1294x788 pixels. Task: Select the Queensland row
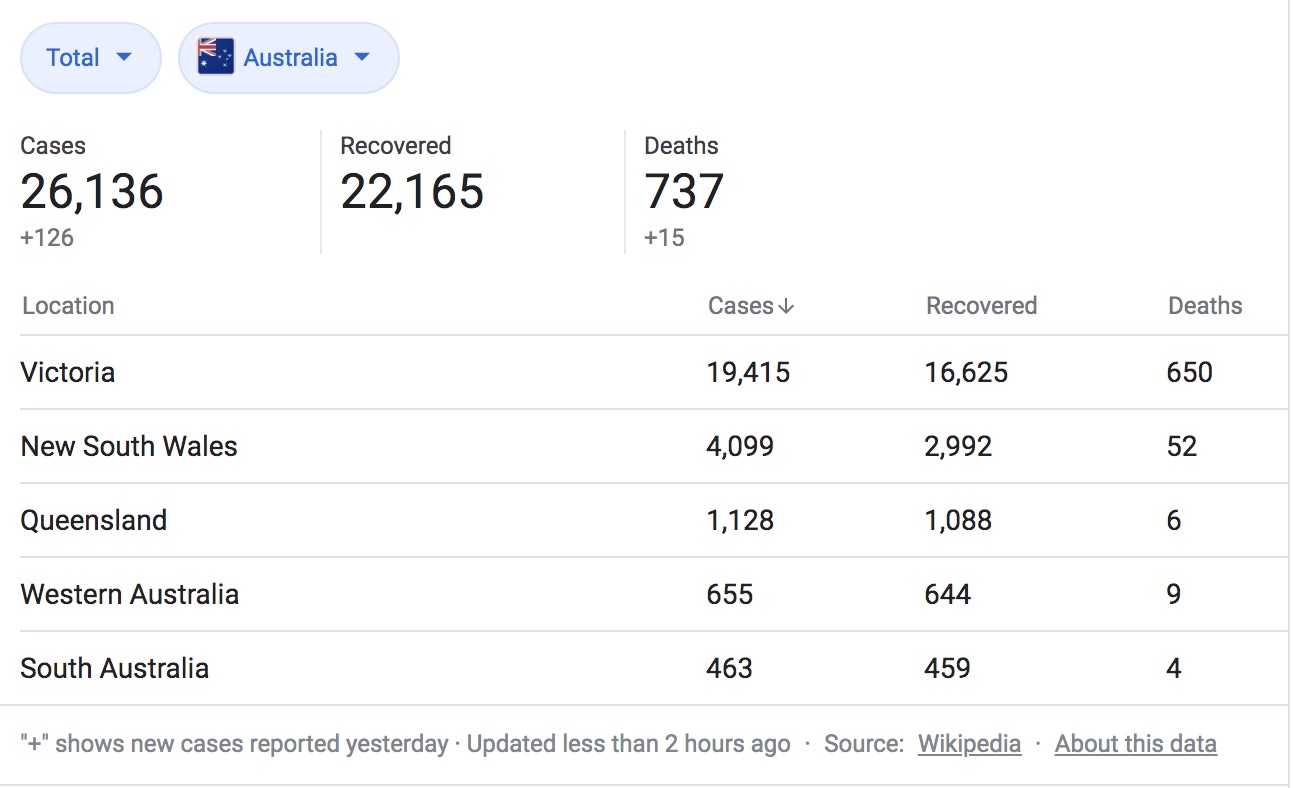(94, 521)
